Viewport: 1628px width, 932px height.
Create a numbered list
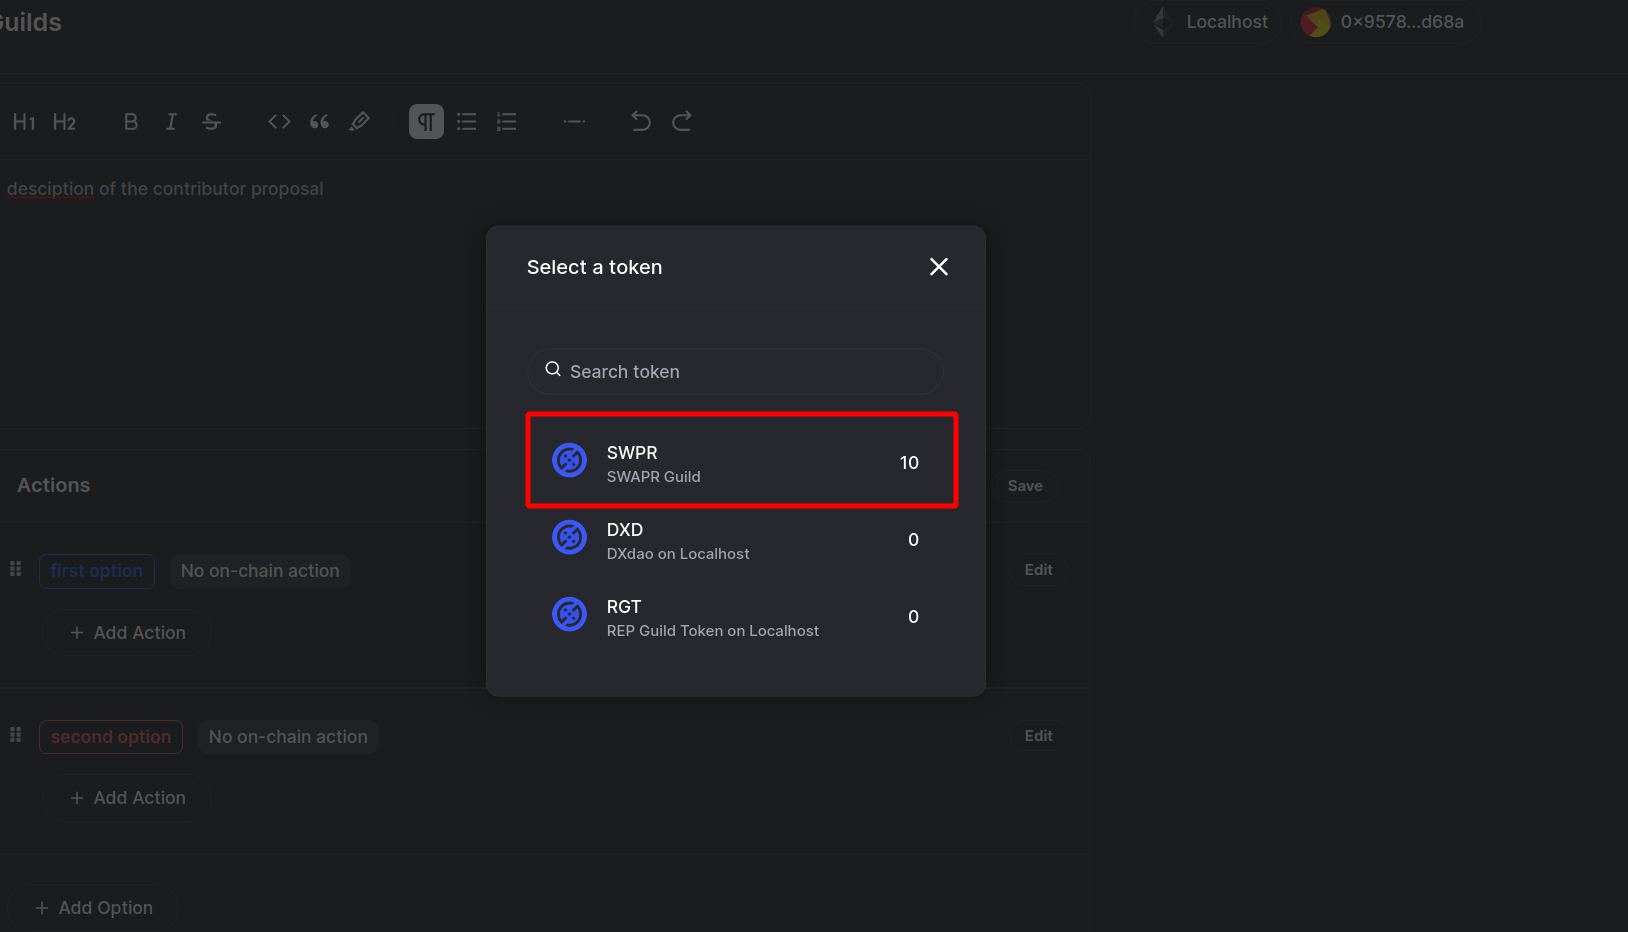click(x=507, y=122)
